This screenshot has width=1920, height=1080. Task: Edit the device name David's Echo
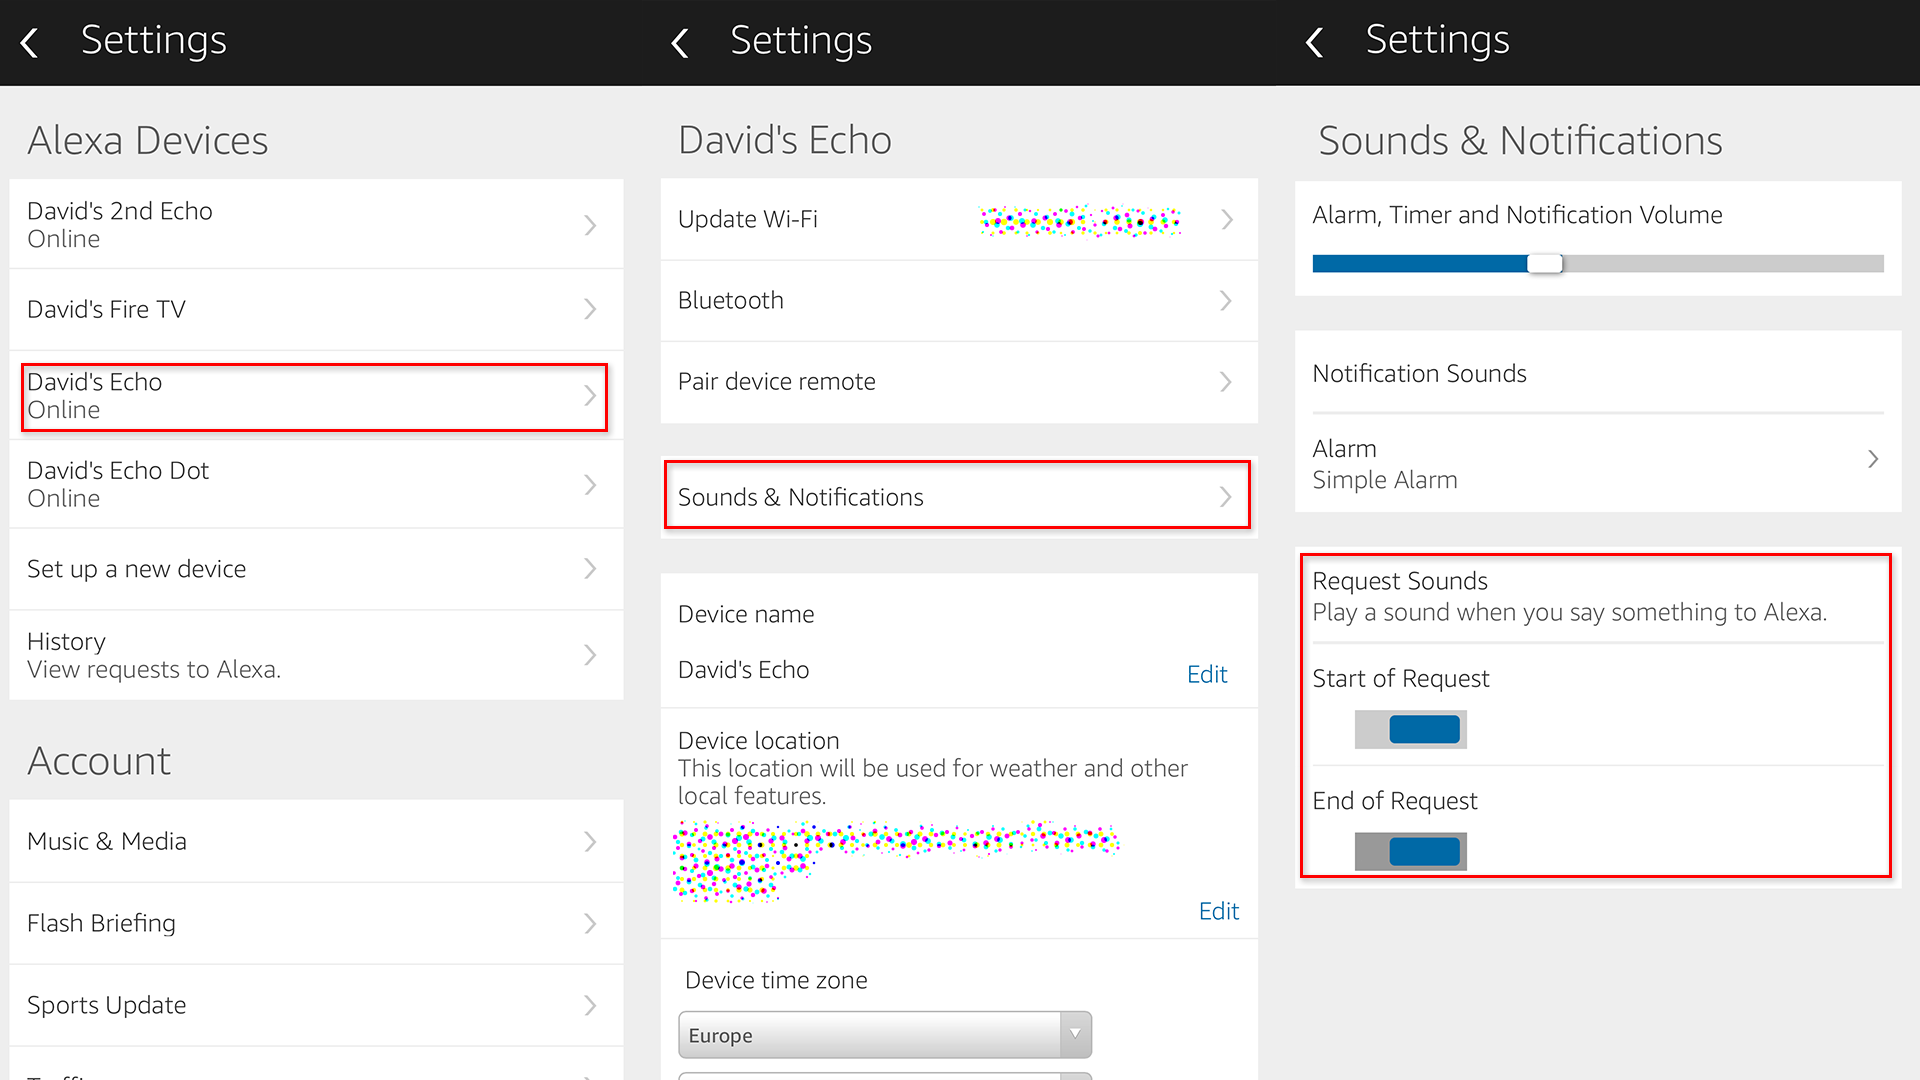(x=1207, y=675)
